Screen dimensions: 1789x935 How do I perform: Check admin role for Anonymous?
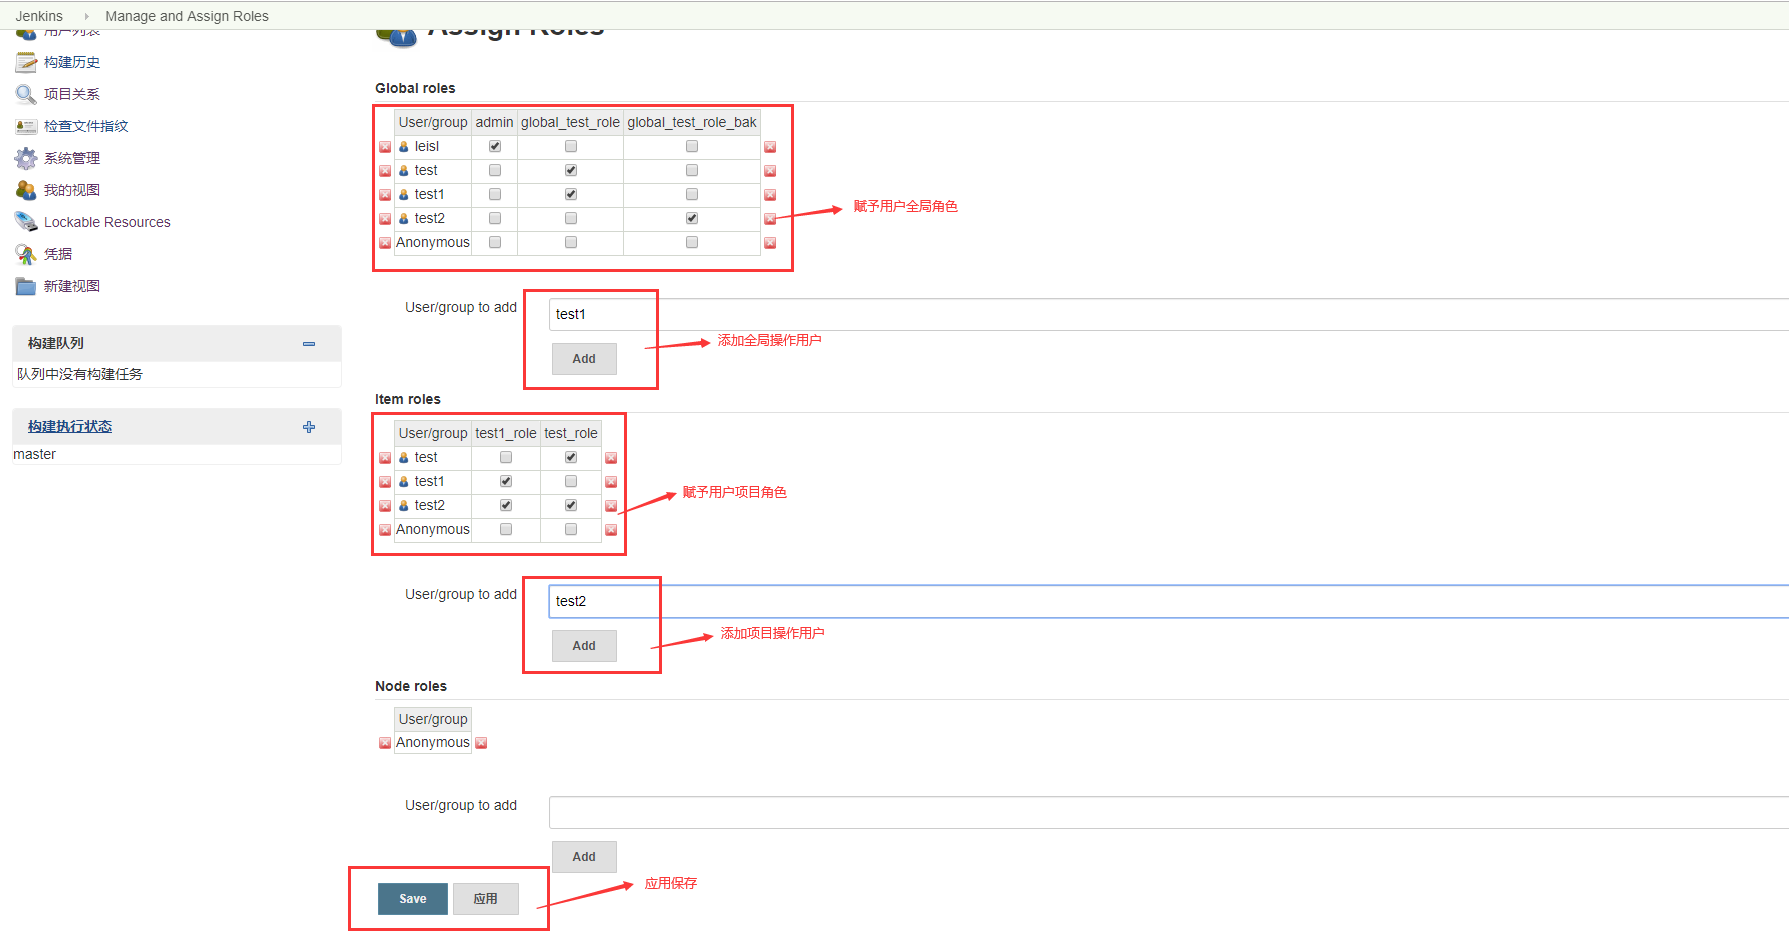pos(495,242)
